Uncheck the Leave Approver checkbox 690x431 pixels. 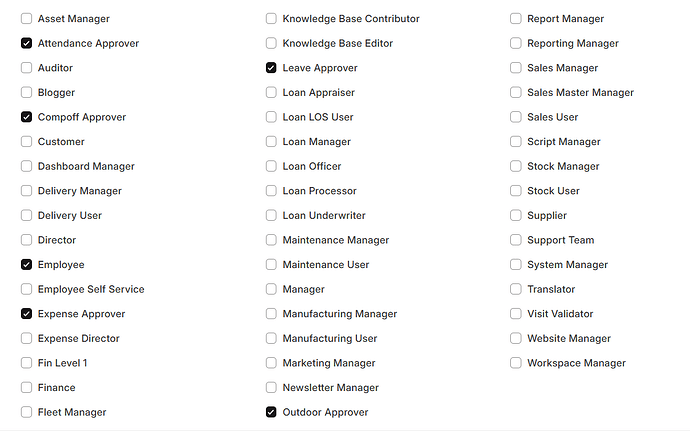271,68
